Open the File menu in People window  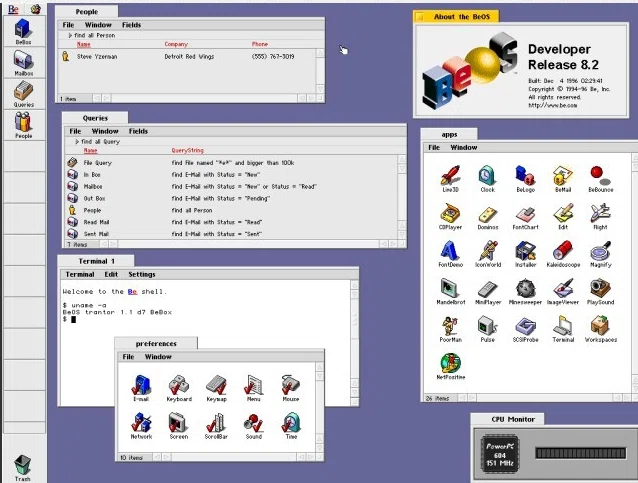(x=68, y=25)
